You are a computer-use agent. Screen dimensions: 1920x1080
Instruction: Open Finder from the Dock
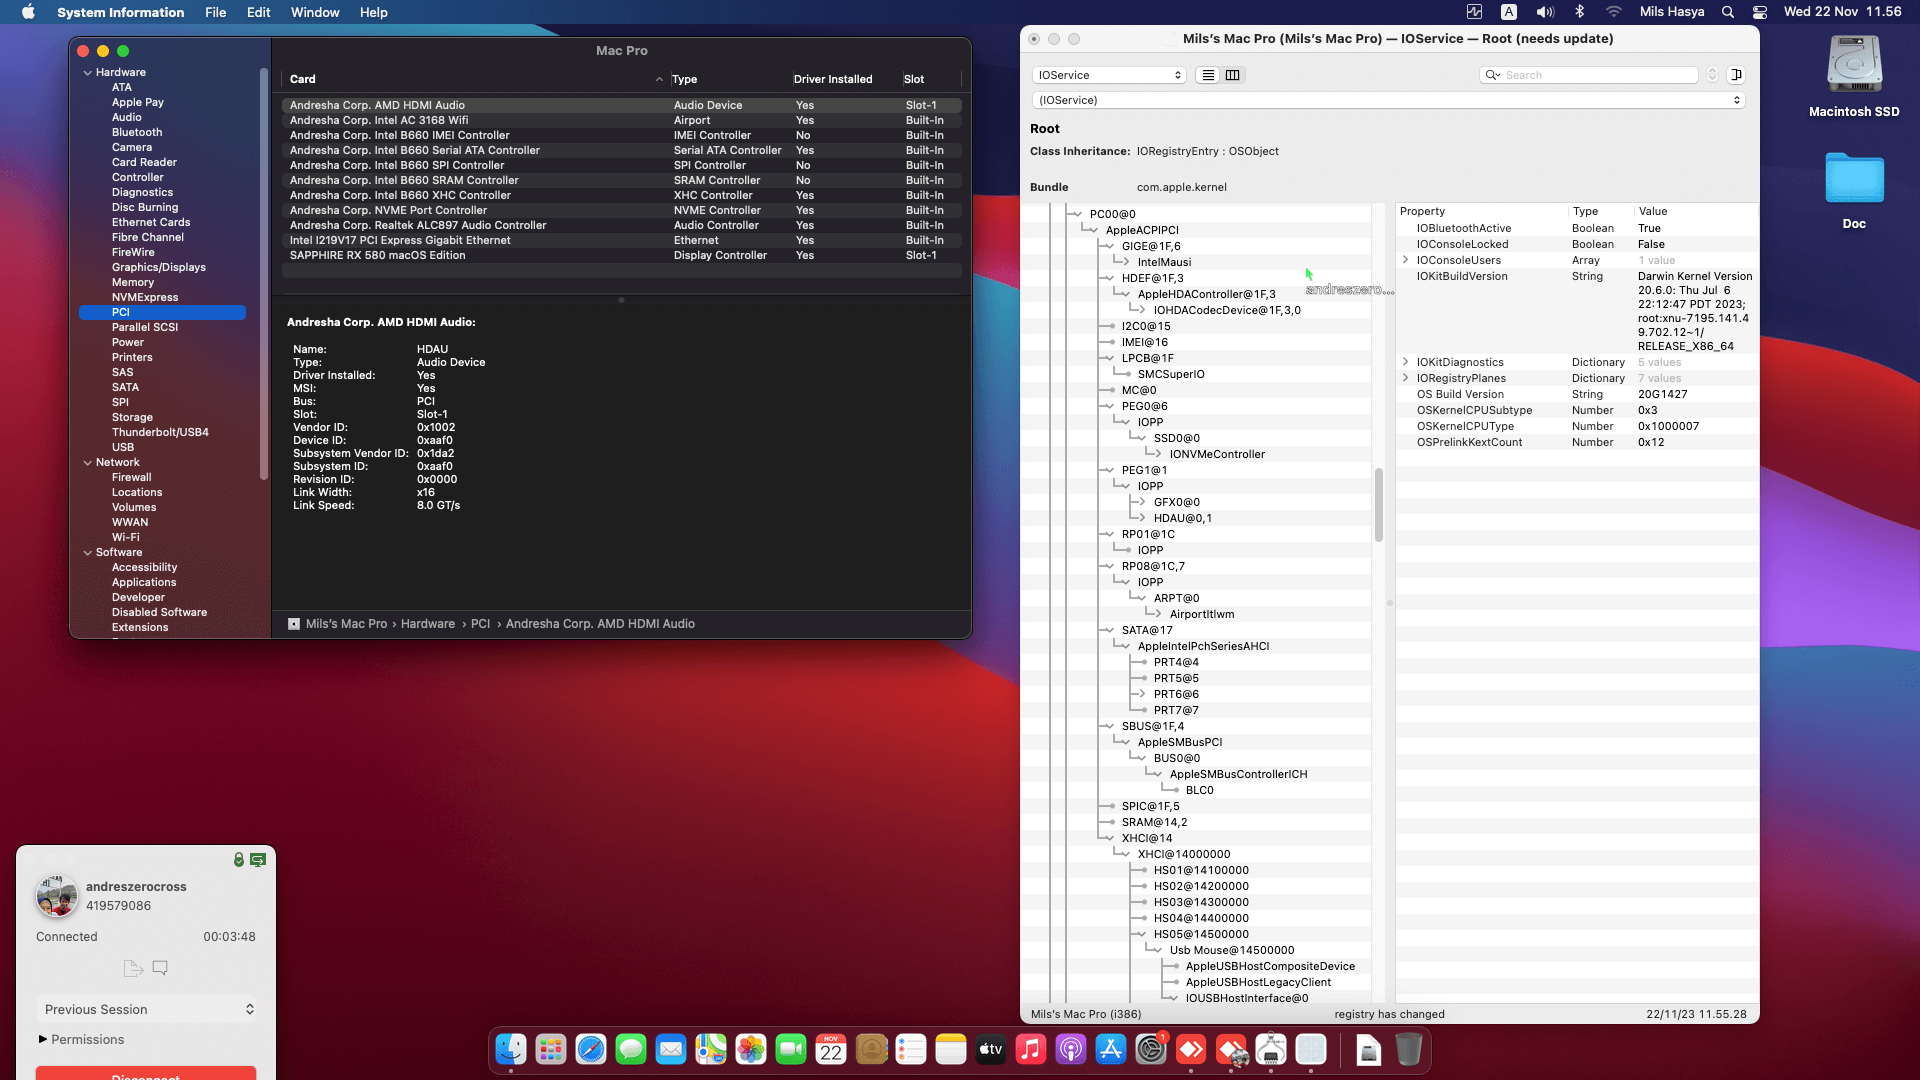click(511, 1049)
